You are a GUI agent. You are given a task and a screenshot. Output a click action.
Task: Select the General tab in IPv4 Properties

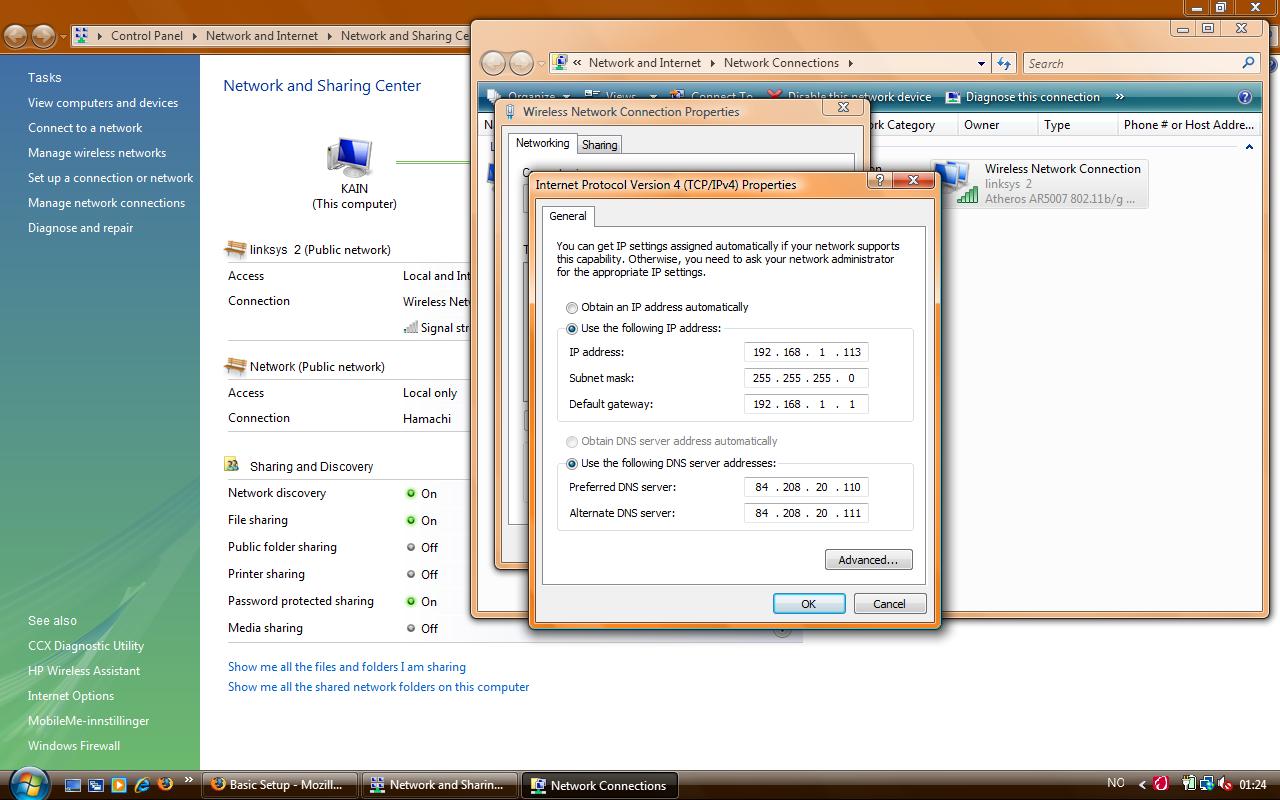pos(568,216)
